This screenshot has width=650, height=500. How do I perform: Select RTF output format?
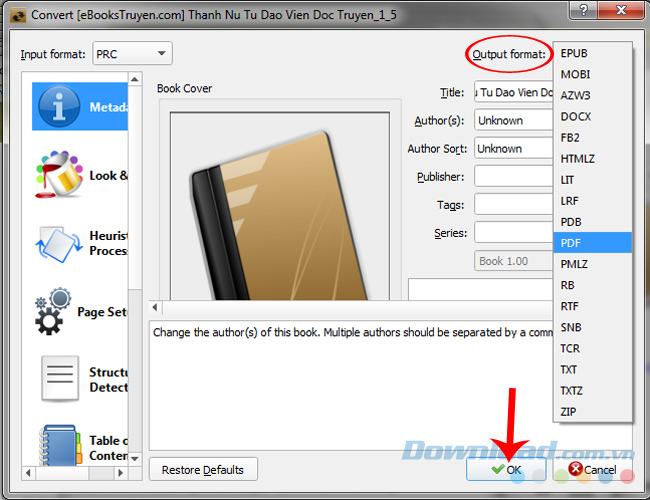coord(592,306)
